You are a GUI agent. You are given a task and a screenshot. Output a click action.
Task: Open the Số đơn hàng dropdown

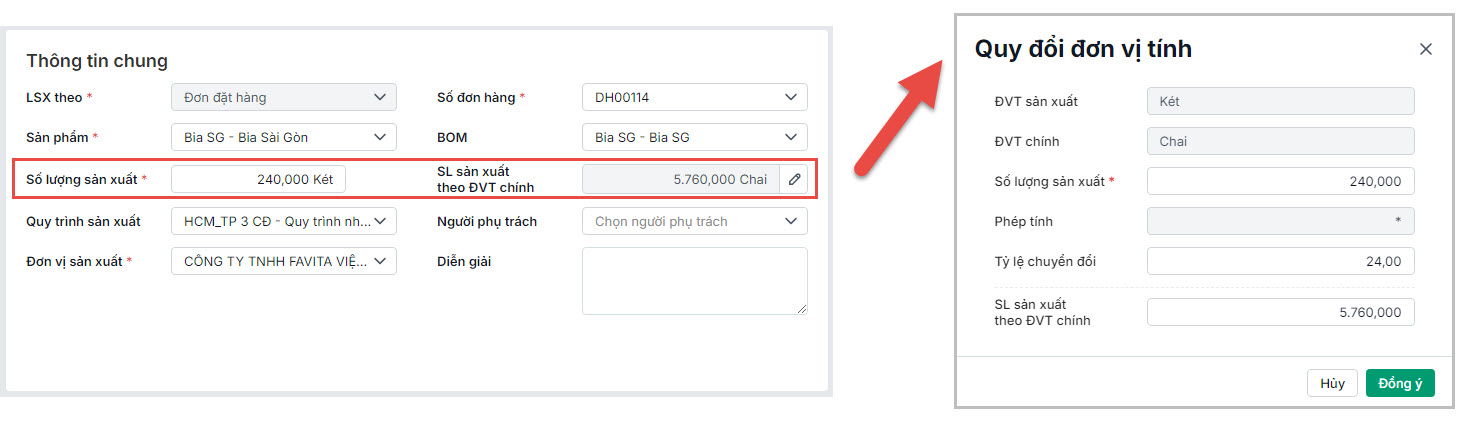coord(694,97)
